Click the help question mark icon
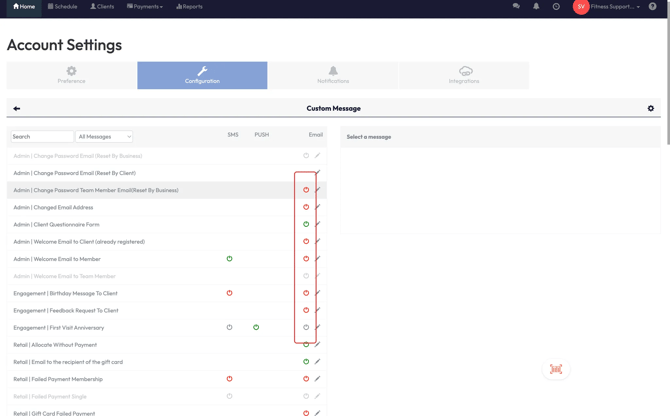670x416 pixels. click(653, 7)
